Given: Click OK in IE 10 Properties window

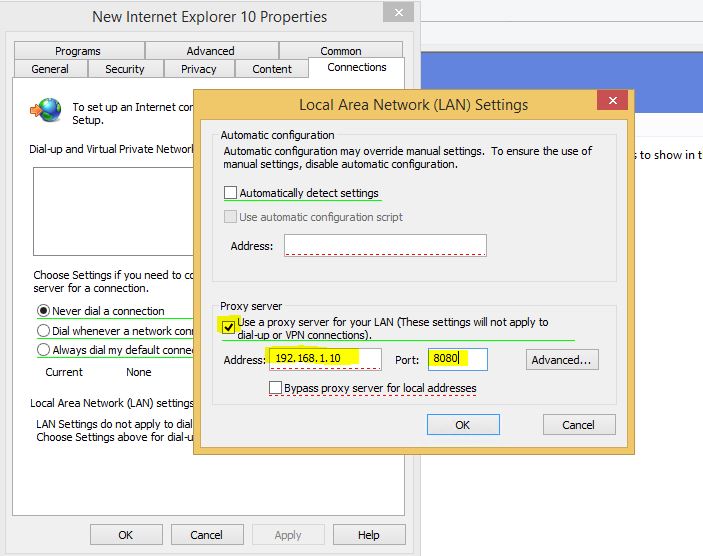Looking at the screenshot, I should pyautogui.click(x=126, y=534).
